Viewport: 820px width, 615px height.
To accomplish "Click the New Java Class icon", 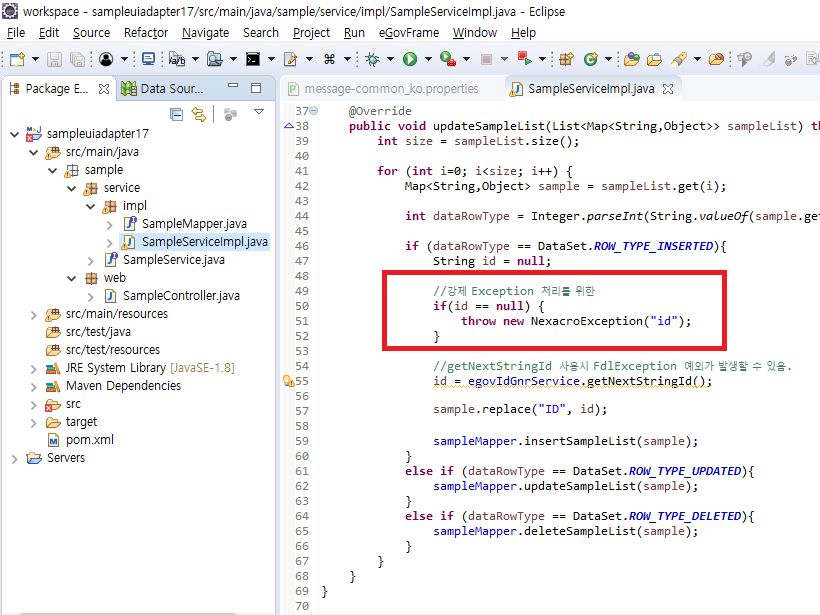I will (591, 60).
